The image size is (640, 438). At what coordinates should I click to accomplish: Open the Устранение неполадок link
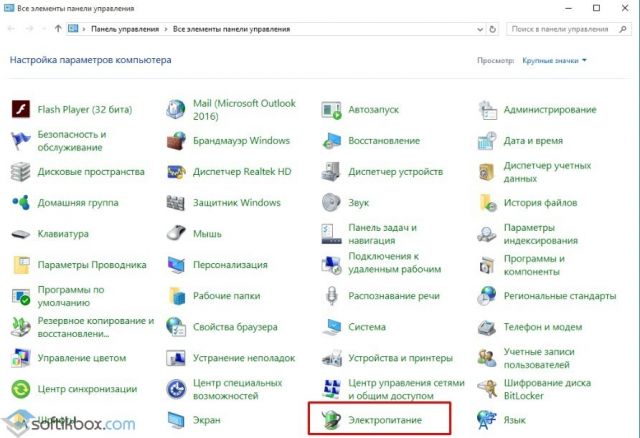[x=244, y=358]
